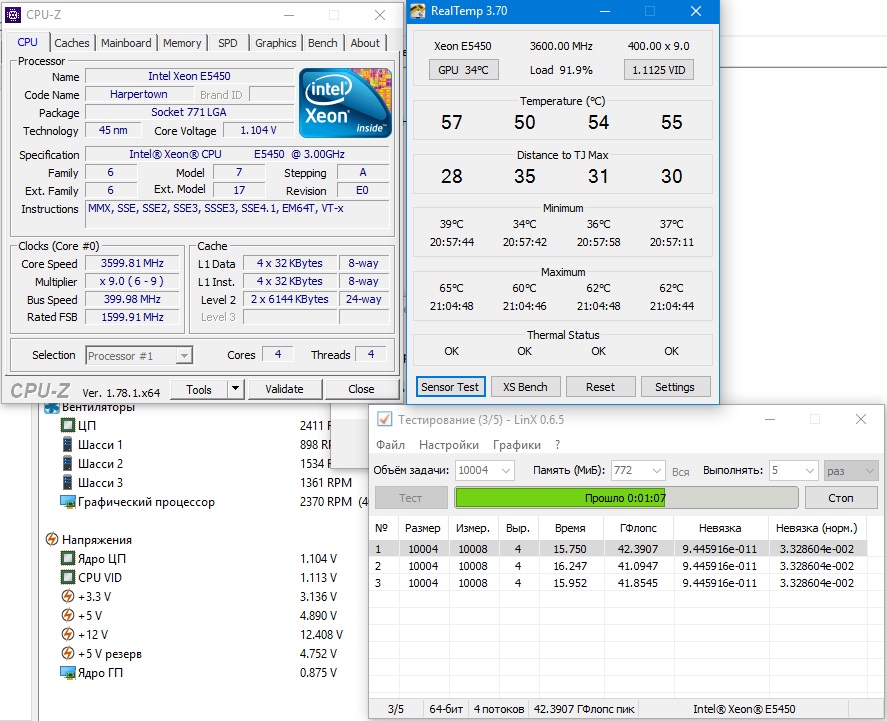Click the CPU-Z title bar app icon
The height and width of the screenshot is (721, 887).
click(12, 15)
